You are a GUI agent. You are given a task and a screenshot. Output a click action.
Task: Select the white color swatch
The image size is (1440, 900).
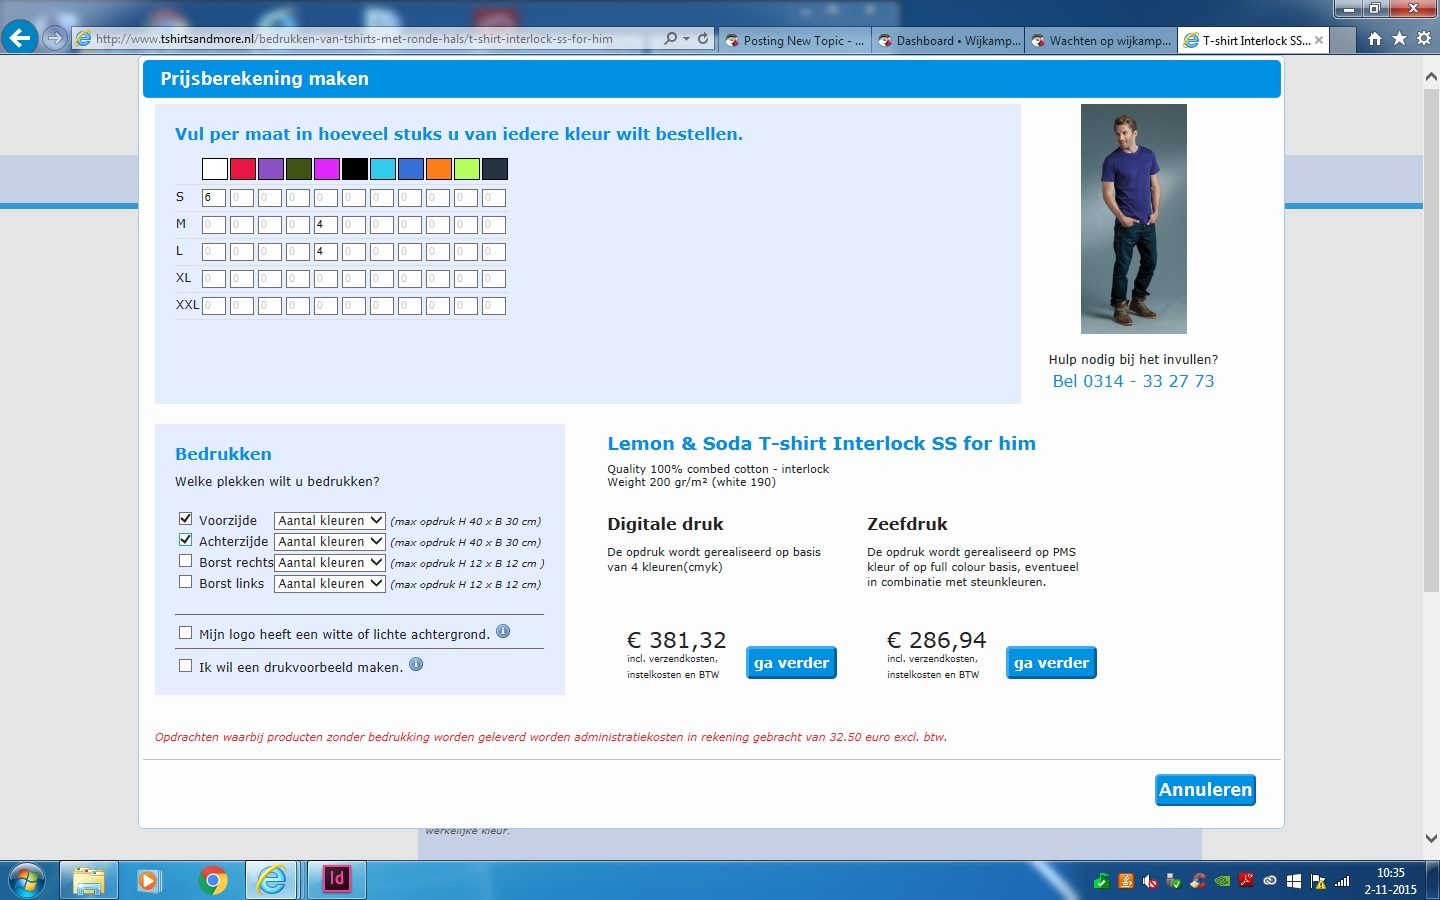pos(215,169)
